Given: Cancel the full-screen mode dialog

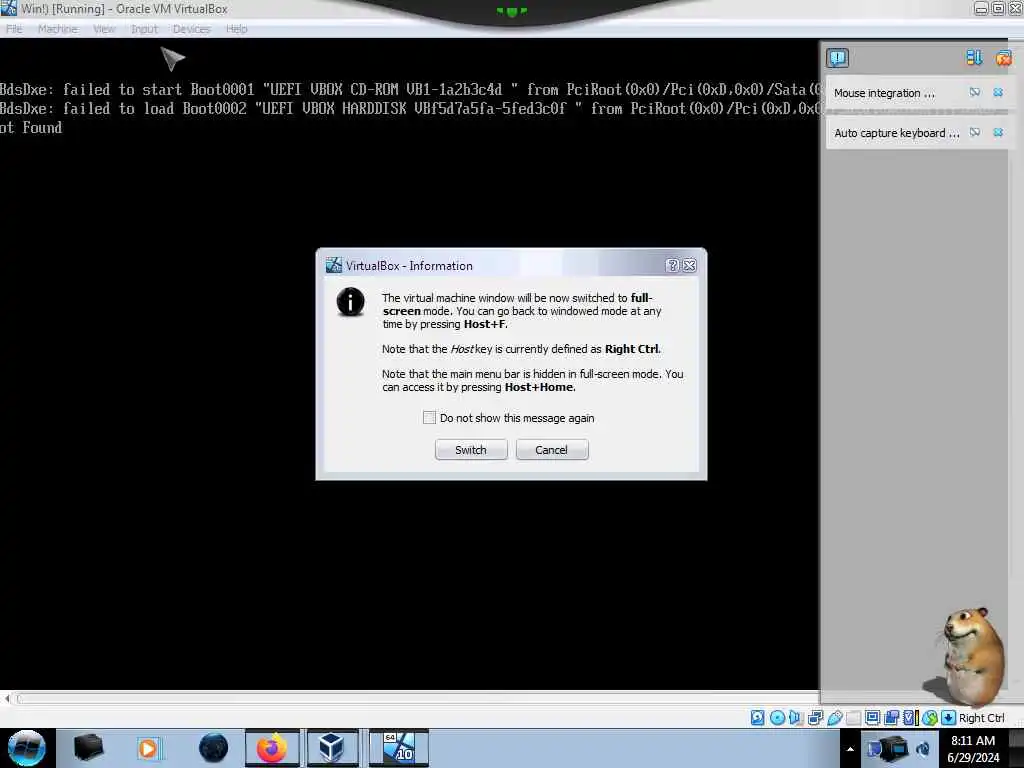Looking at the screenshot, I should tap(552, 450).
